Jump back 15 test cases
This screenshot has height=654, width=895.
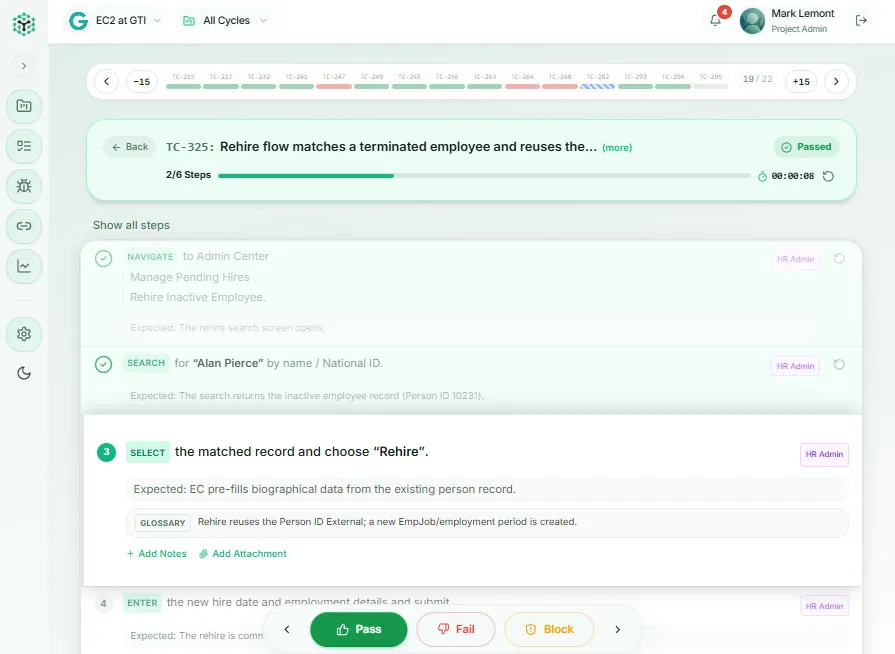[142, 82]
